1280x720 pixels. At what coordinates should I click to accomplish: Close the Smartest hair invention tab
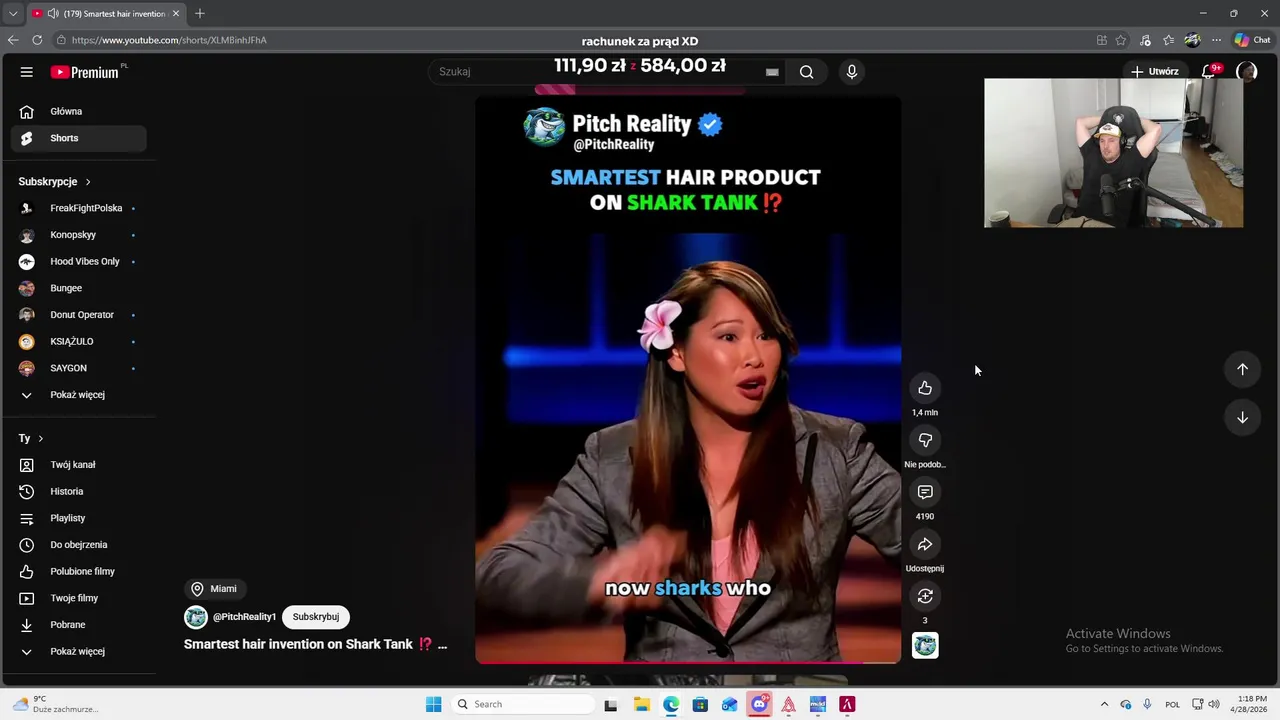pyautogui.click(x=176, y=14)
